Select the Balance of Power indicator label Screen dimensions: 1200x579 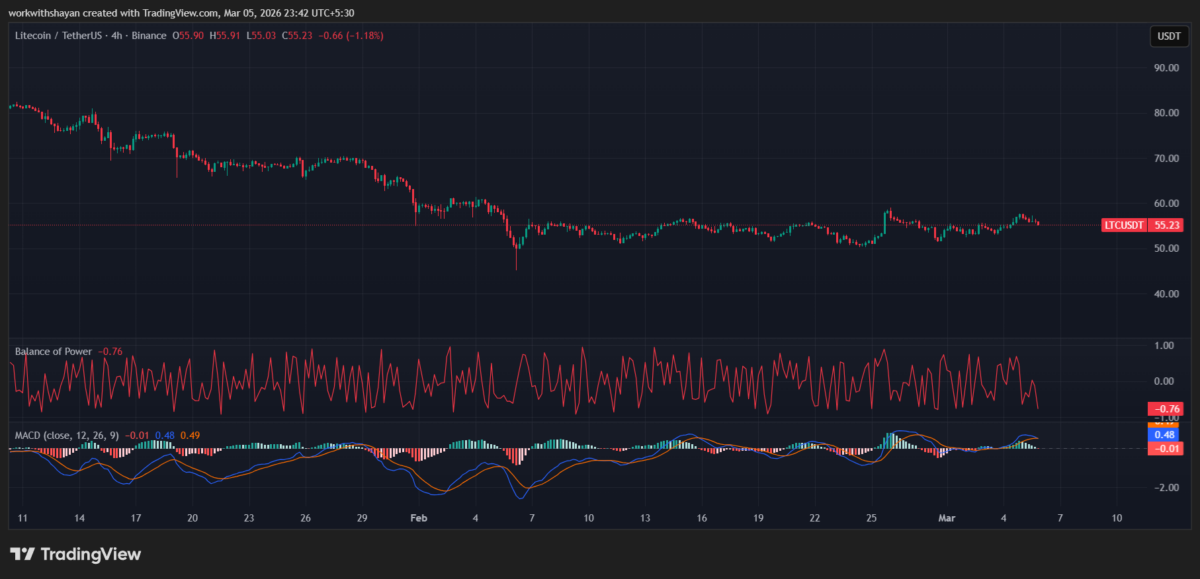click(53, 351)
